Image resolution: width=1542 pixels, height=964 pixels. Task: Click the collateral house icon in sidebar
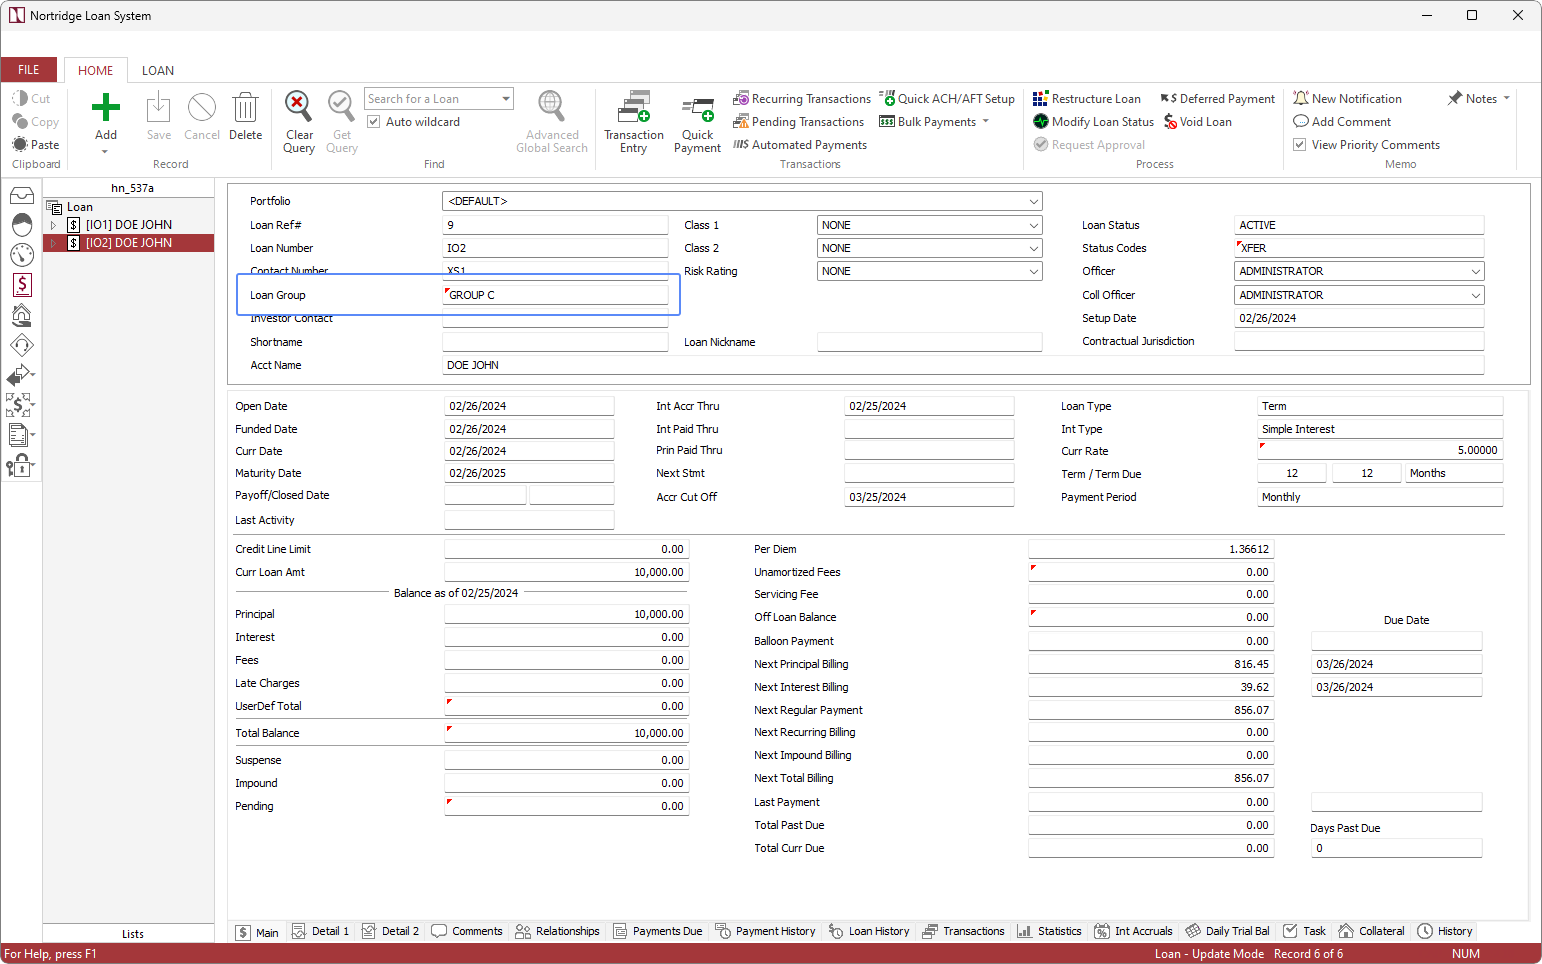point(22,315)
